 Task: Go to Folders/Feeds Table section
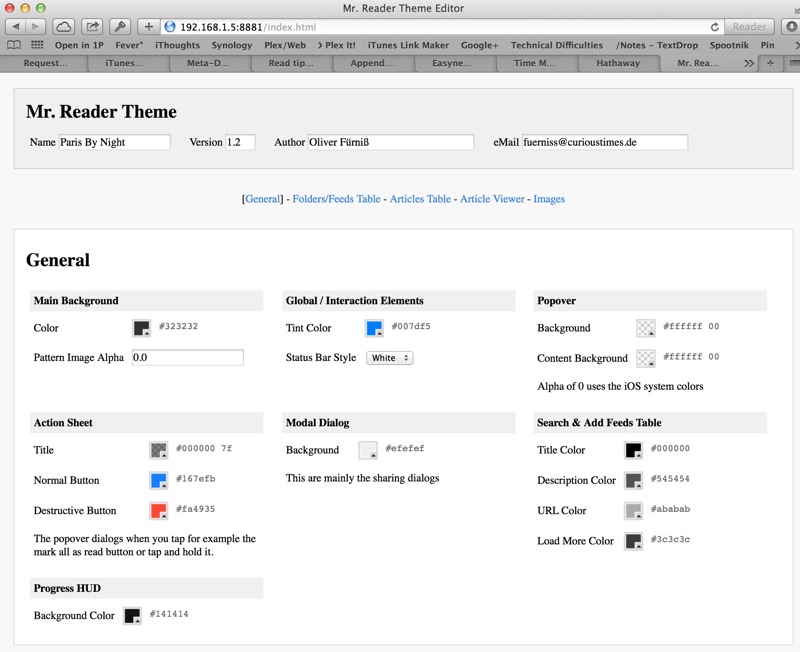336,199
